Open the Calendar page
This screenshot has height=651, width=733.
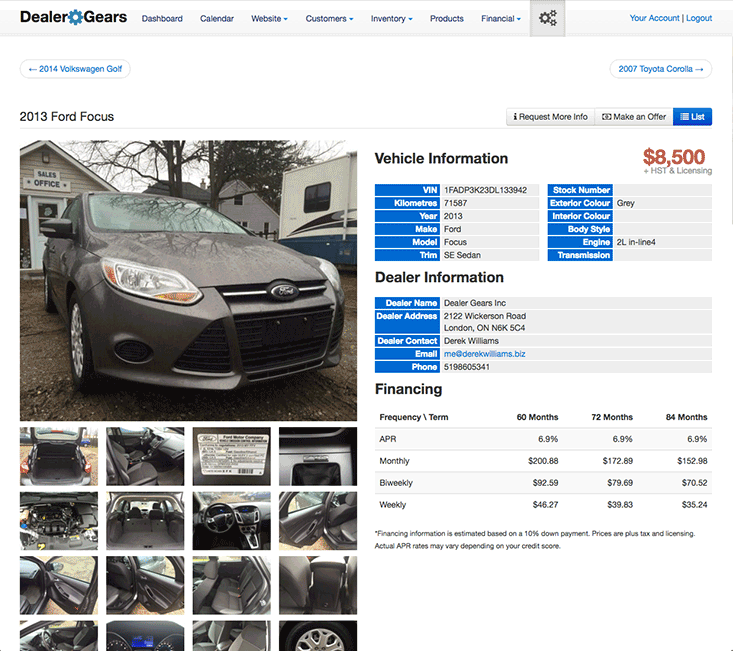point(217,19)
